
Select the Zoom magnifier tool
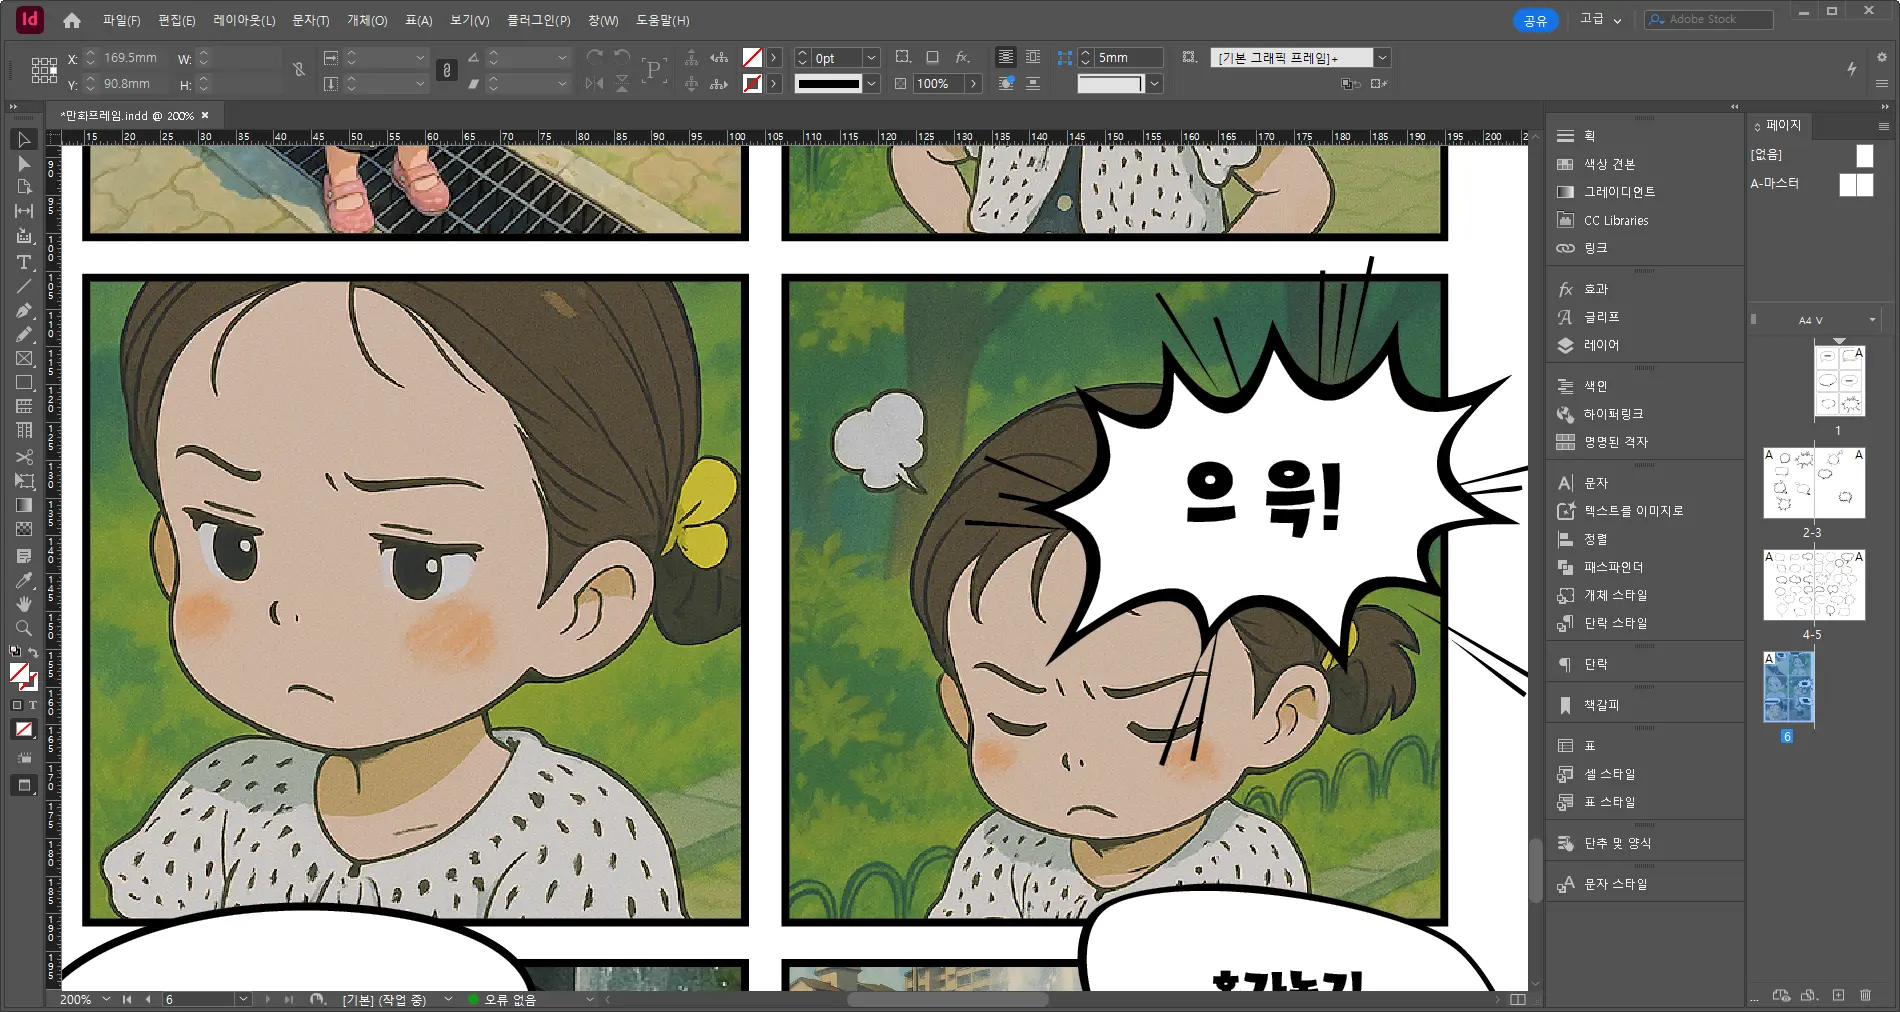[24, 628]
